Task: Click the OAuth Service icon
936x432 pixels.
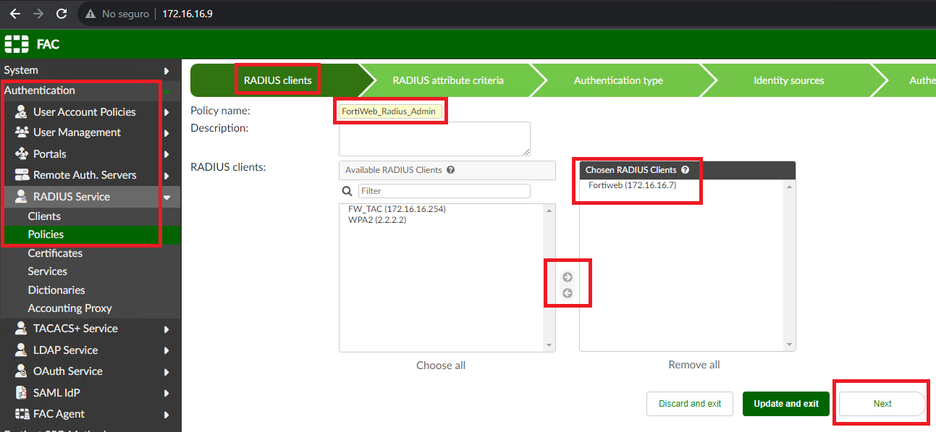Action: coord(21,371)
